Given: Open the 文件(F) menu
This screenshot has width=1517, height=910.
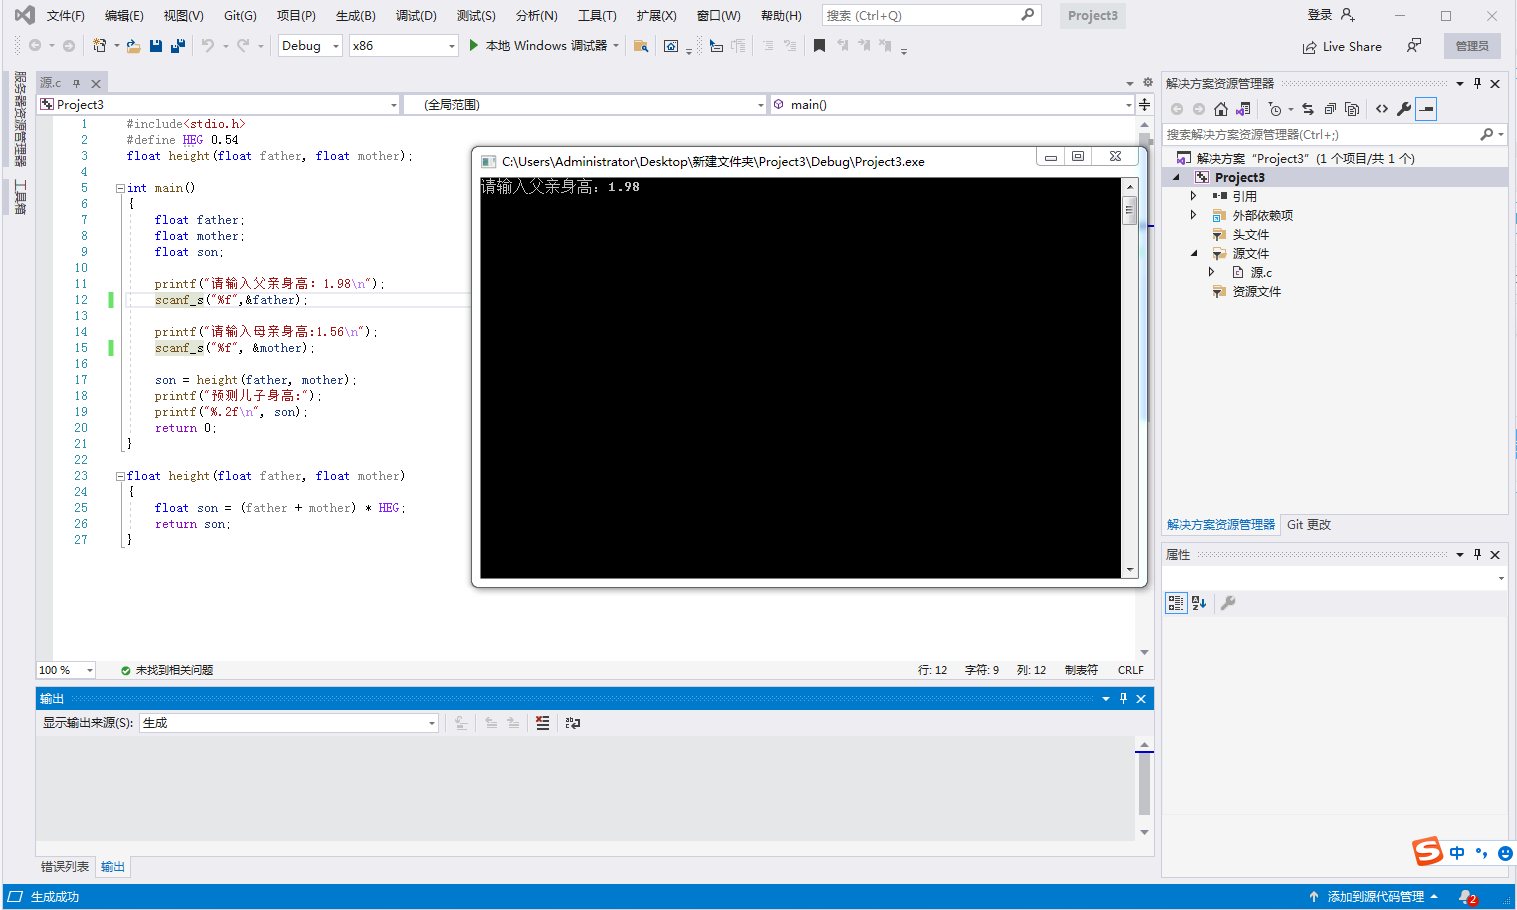Looking at the screenshot, I should (x=66, y=16).
